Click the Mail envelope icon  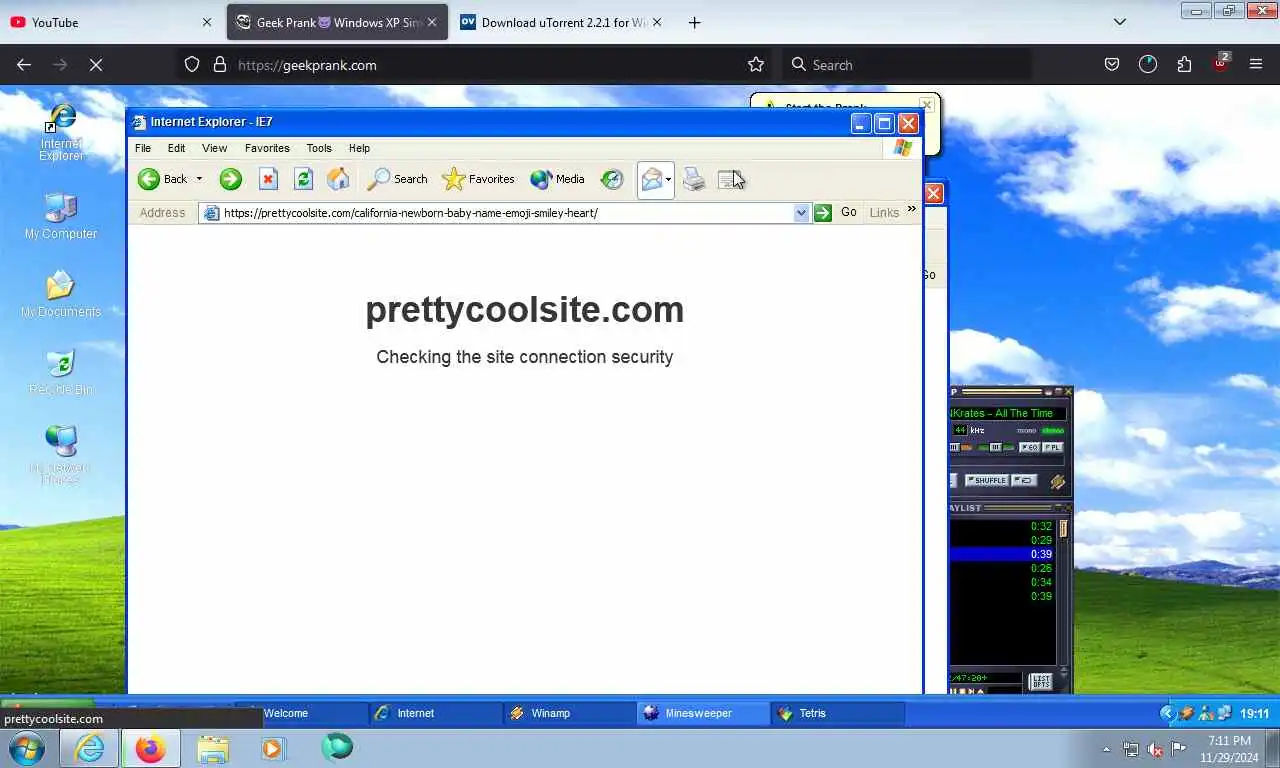(652, 179)
